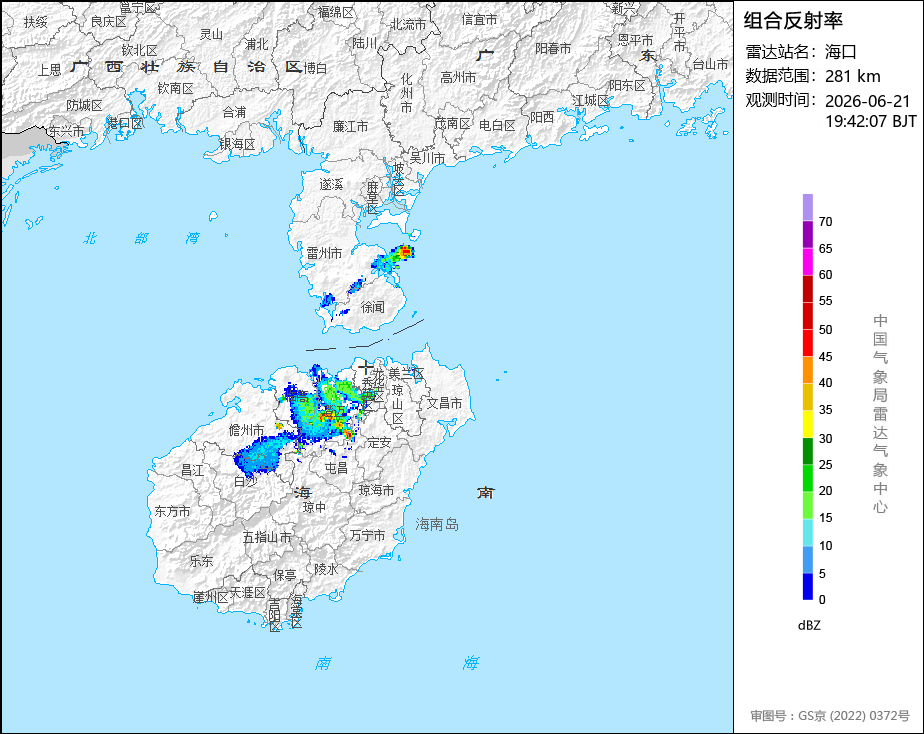Pick the cyan 10–15 legend swatch
This screenshot has width=924, height=734.
(x=807, y=532)
